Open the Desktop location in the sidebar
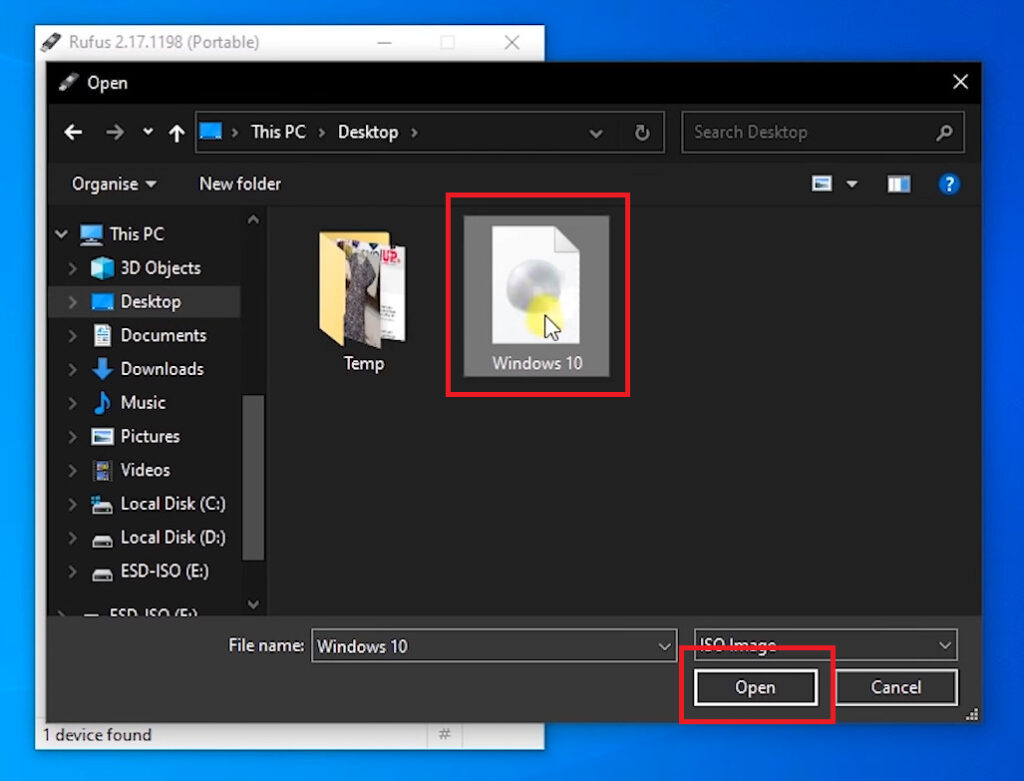The height and width of the screenshot is (781, 1024). pyautogui.click(x=152, y=301)
